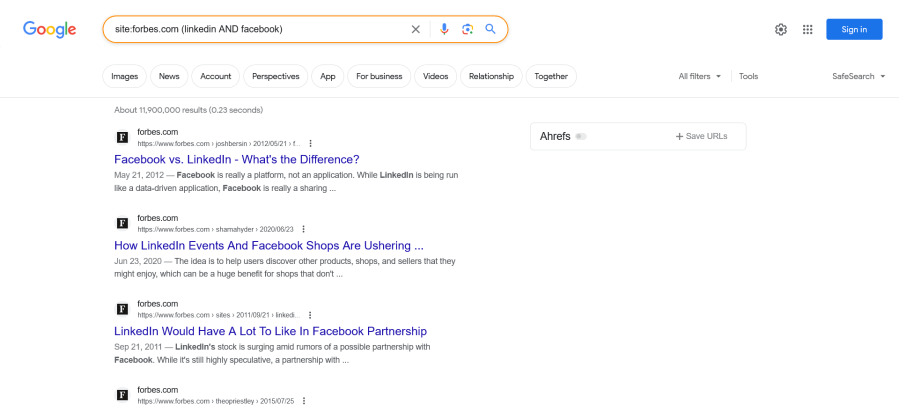Screen dimensions: 899x411
Task: Open LinkedIn Would Have A Lot To Like result
Action: point(271,331)
